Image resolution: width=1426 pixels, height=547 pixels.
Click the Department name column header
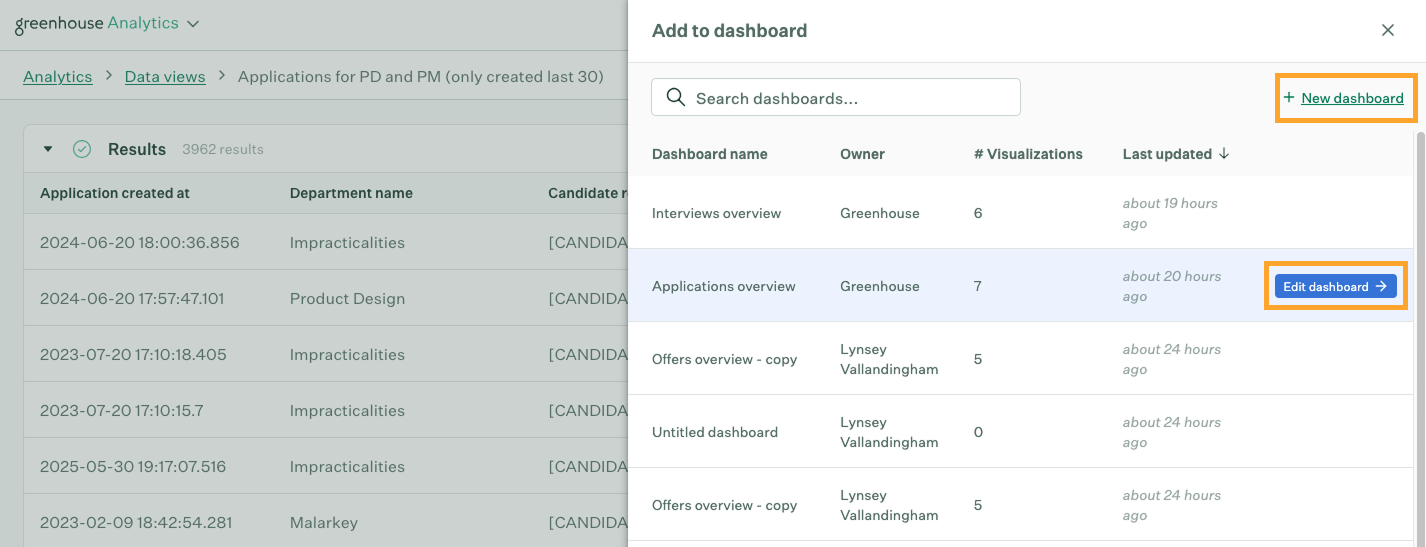[351, 193]
